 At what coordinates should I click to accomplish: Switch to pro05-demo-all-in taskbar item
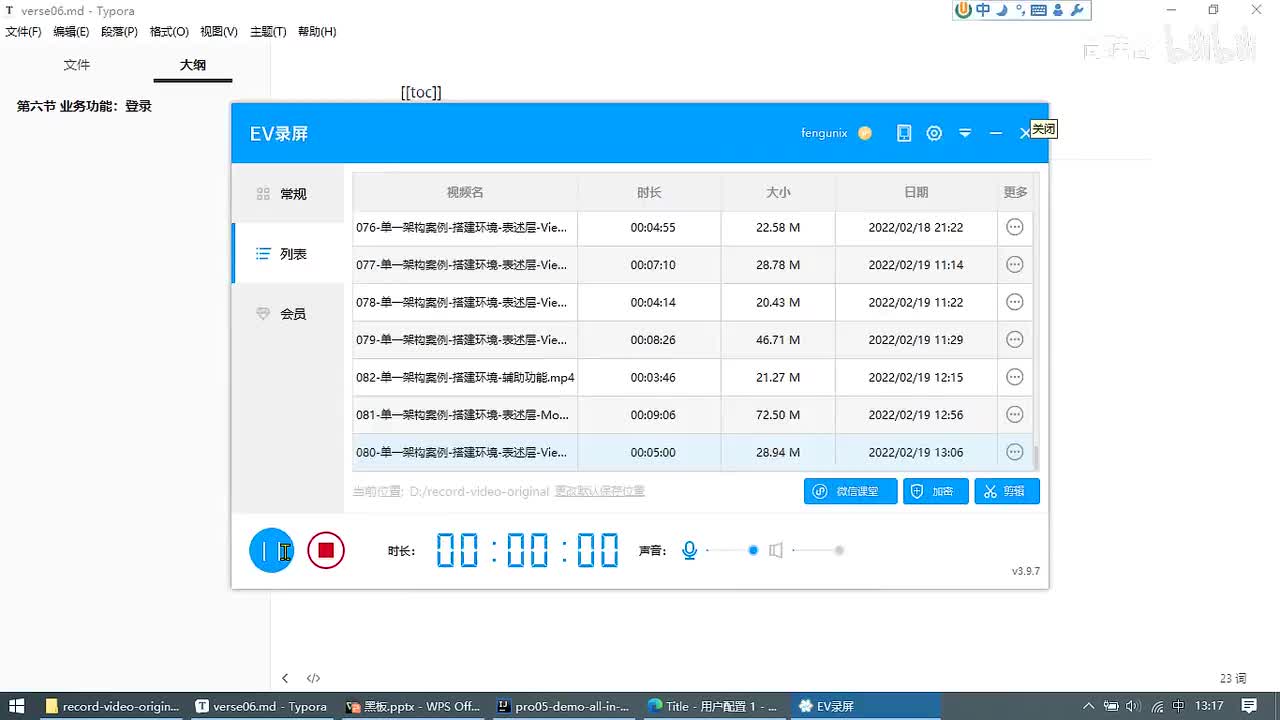tap(563, 706)
